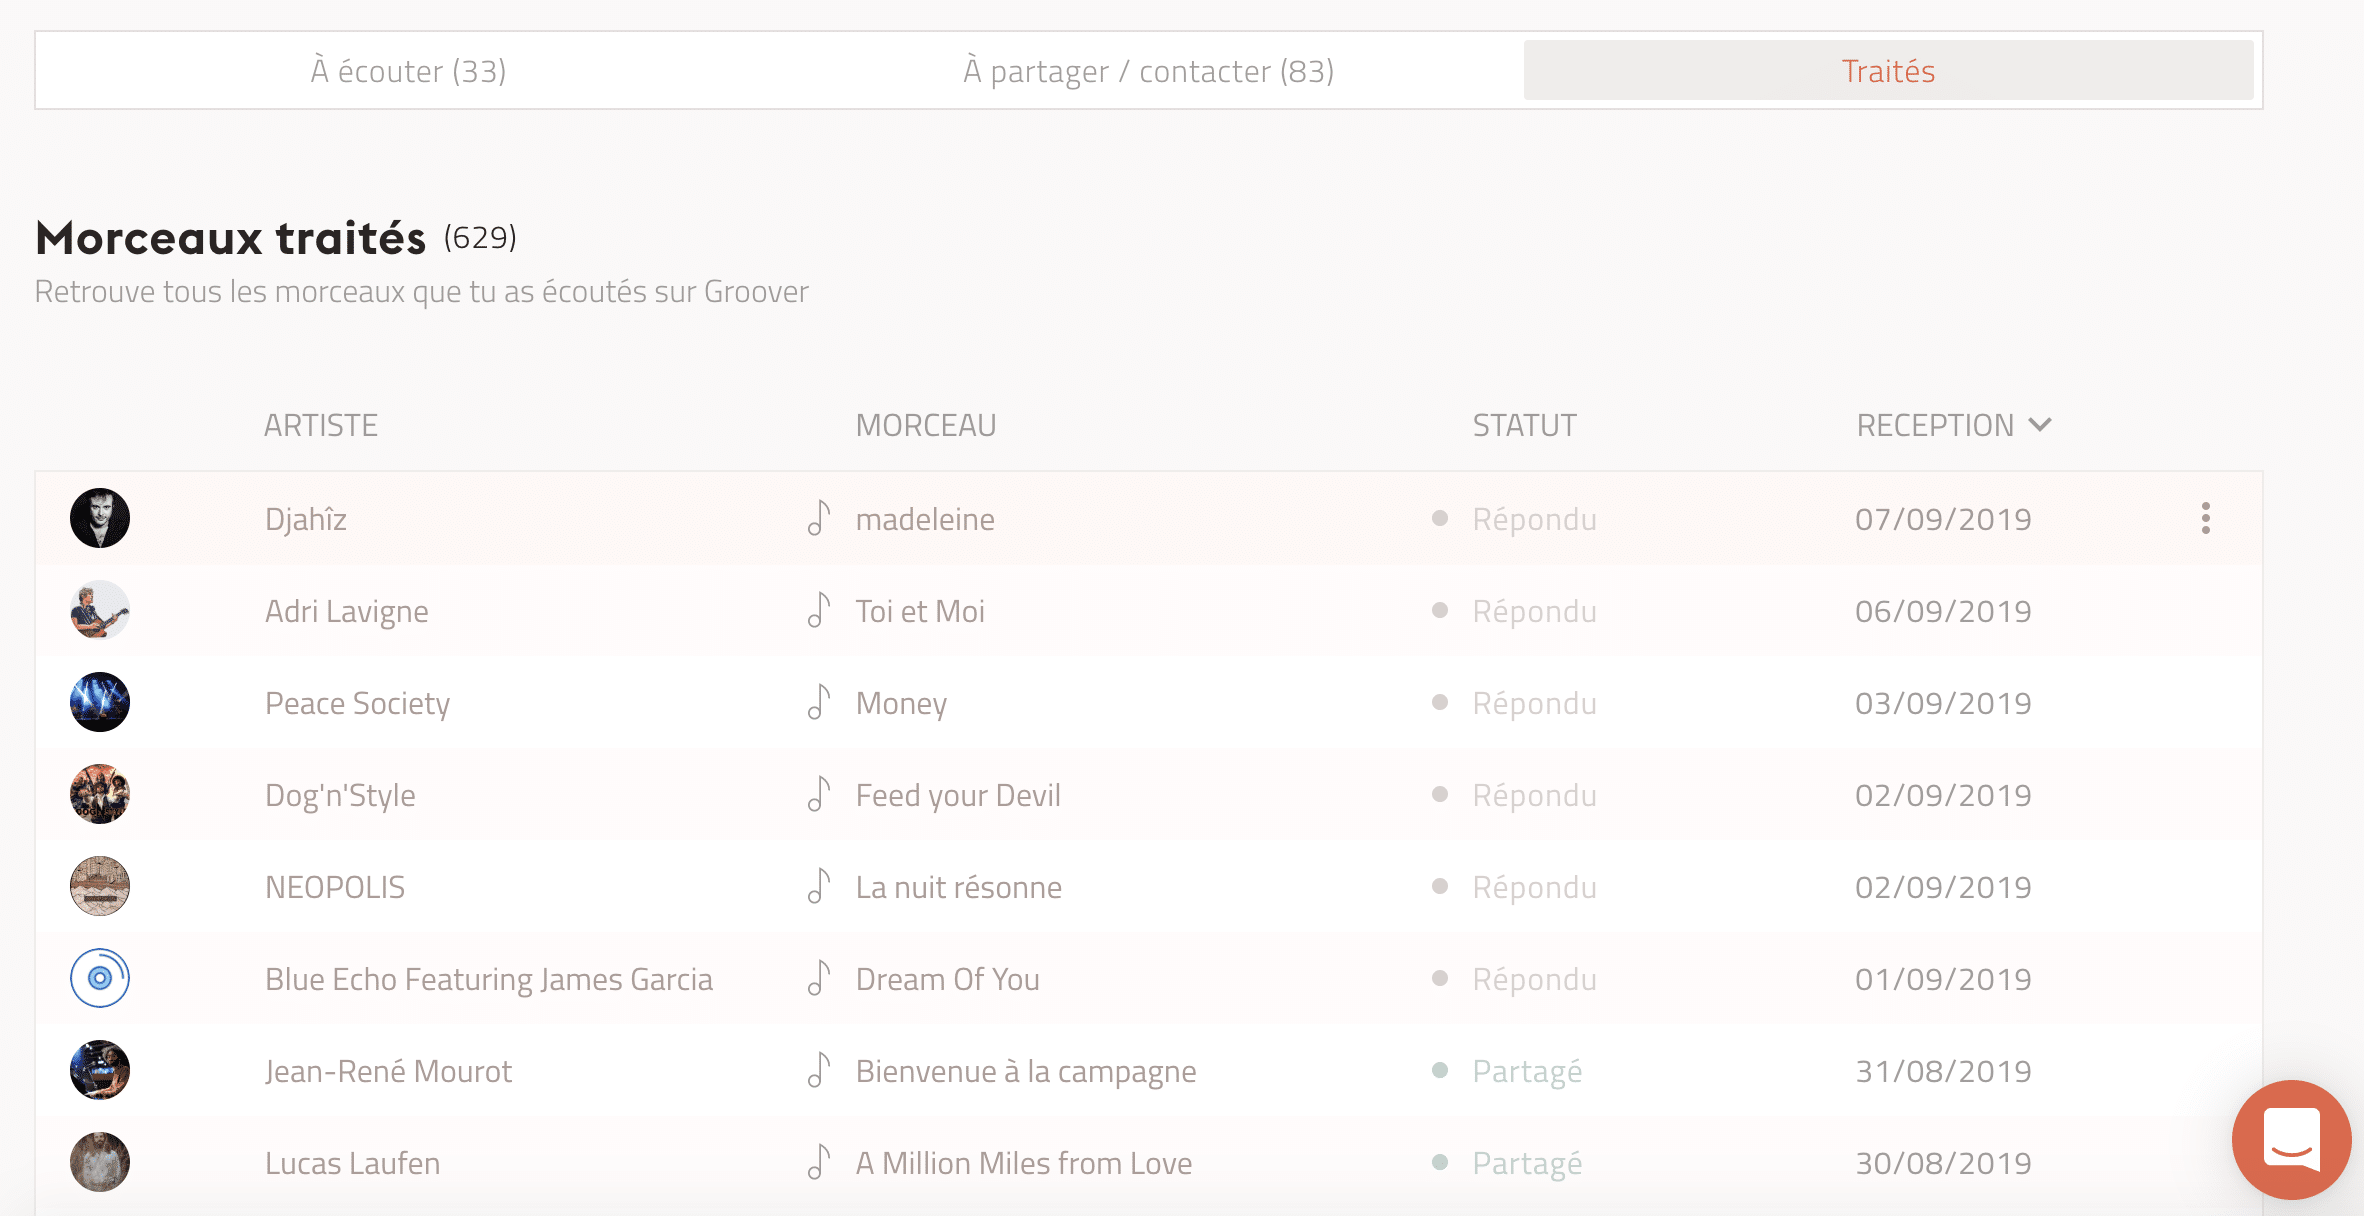The width and height of the screenshot is (2364, 1216).
Task: Switch to À partager / contacter (83) tab
Action: (x=1148, y=71)
